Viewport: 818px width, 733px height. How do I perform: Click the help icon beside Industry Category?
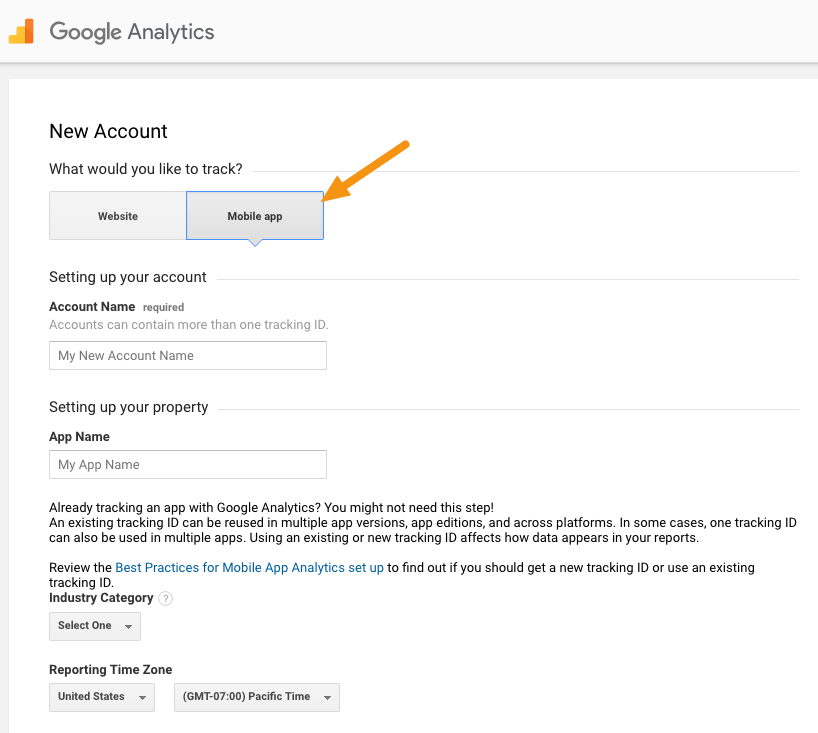tap(165, 598)
